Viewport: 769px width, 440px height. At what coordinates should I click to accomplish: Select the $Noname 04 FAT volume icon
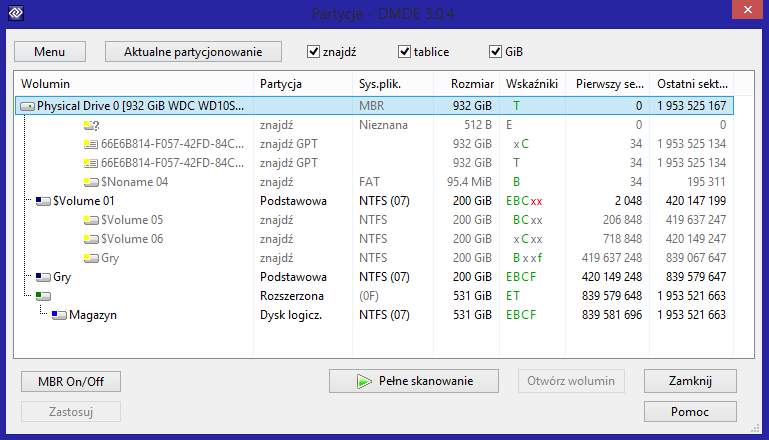coord(91,182)
